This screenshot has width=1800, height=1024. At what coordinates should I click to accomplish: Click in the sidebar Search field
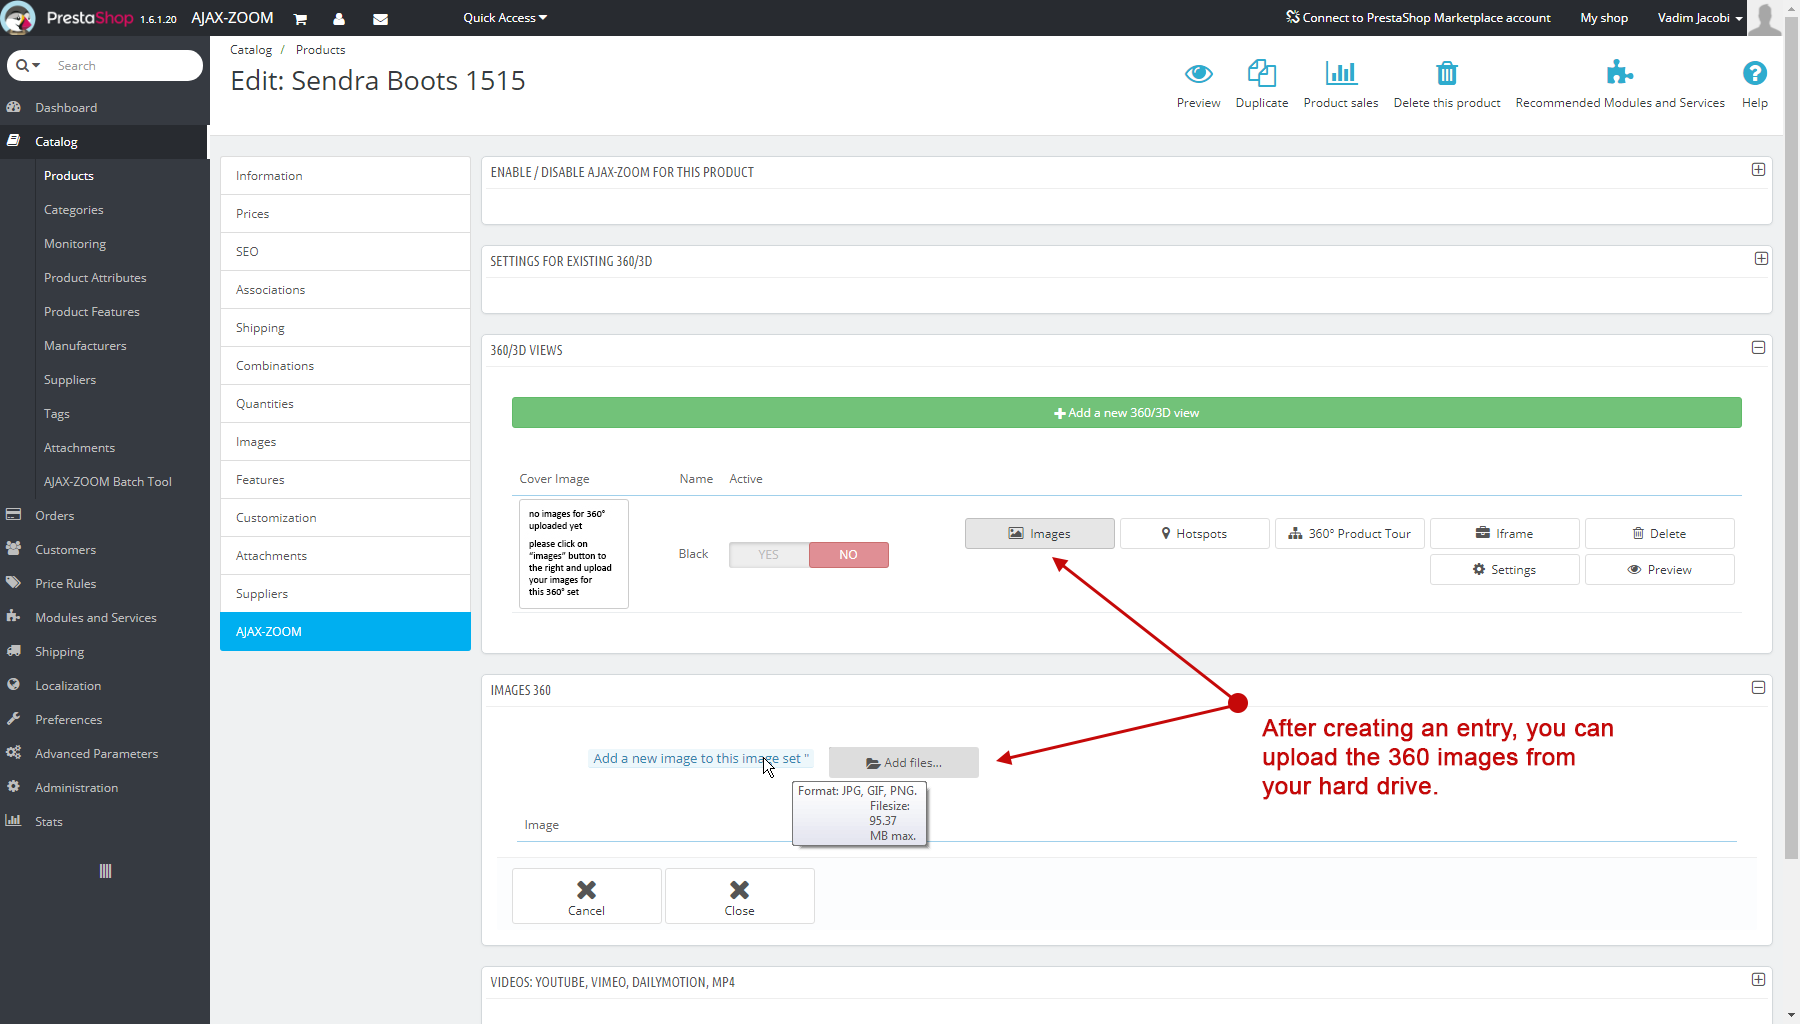(x=125, y=66)
